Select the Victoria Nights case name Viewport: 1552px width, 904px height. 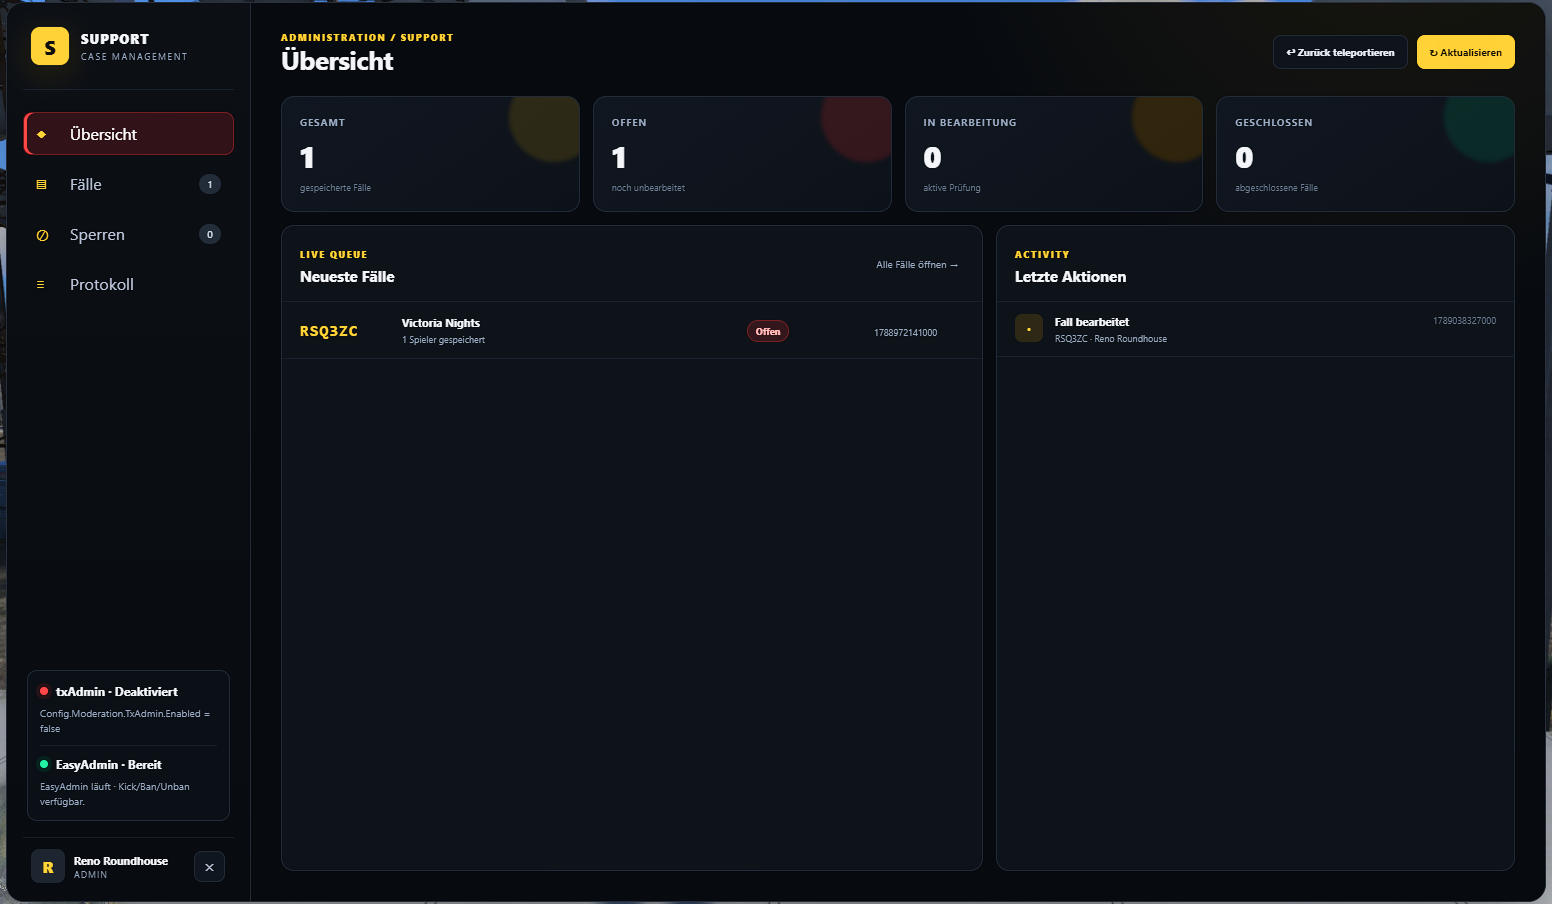click(441, 323)
